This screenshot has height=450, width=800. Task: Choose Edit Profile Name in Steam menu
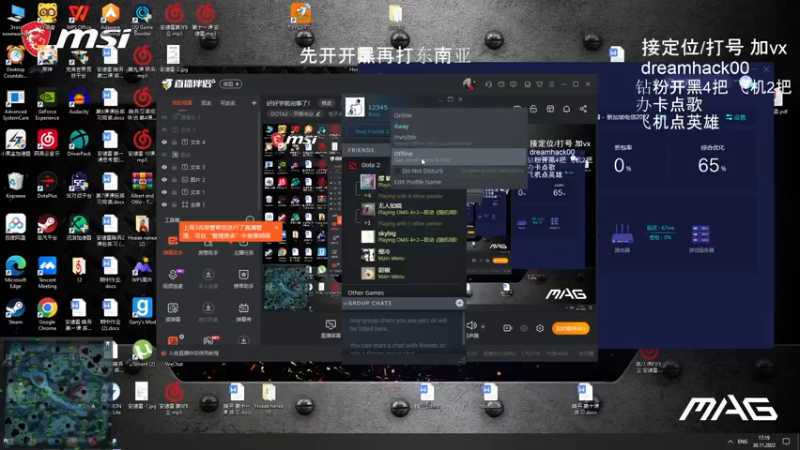(x=417, y=182)
